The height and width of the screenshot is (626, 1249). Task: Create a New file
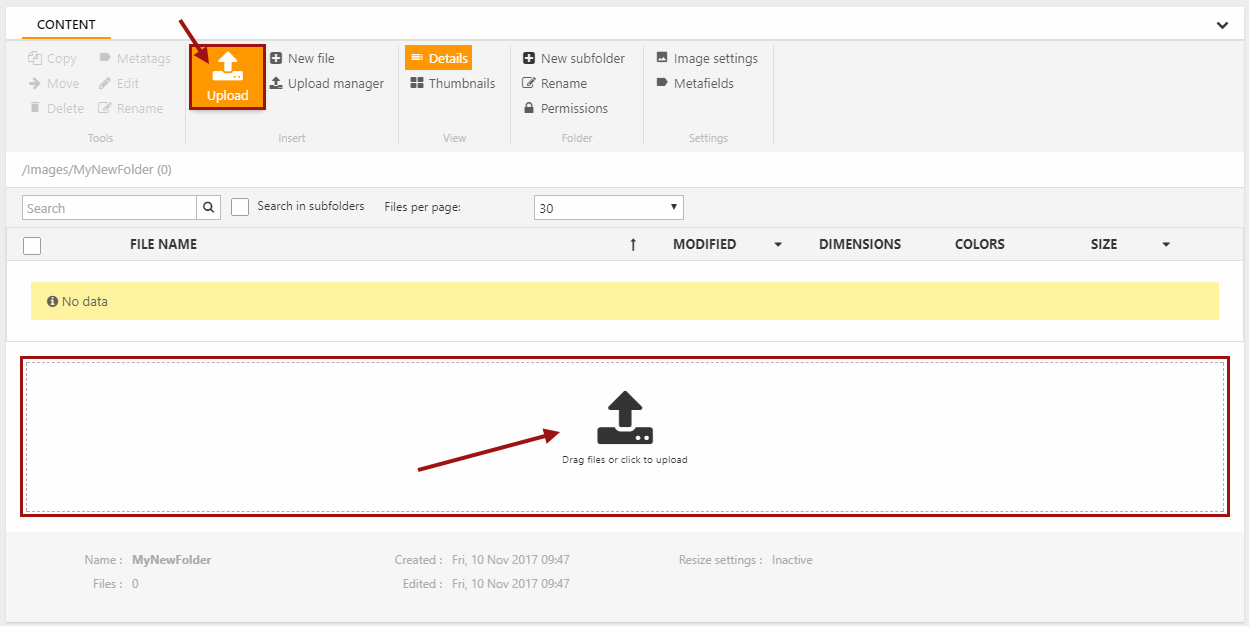coord(302,59)
